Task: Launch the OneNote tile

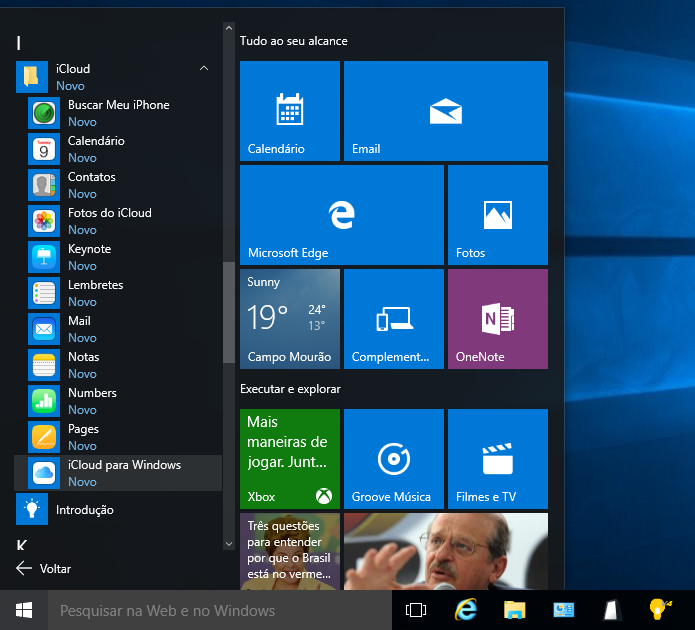Action: tap(498, 319)
